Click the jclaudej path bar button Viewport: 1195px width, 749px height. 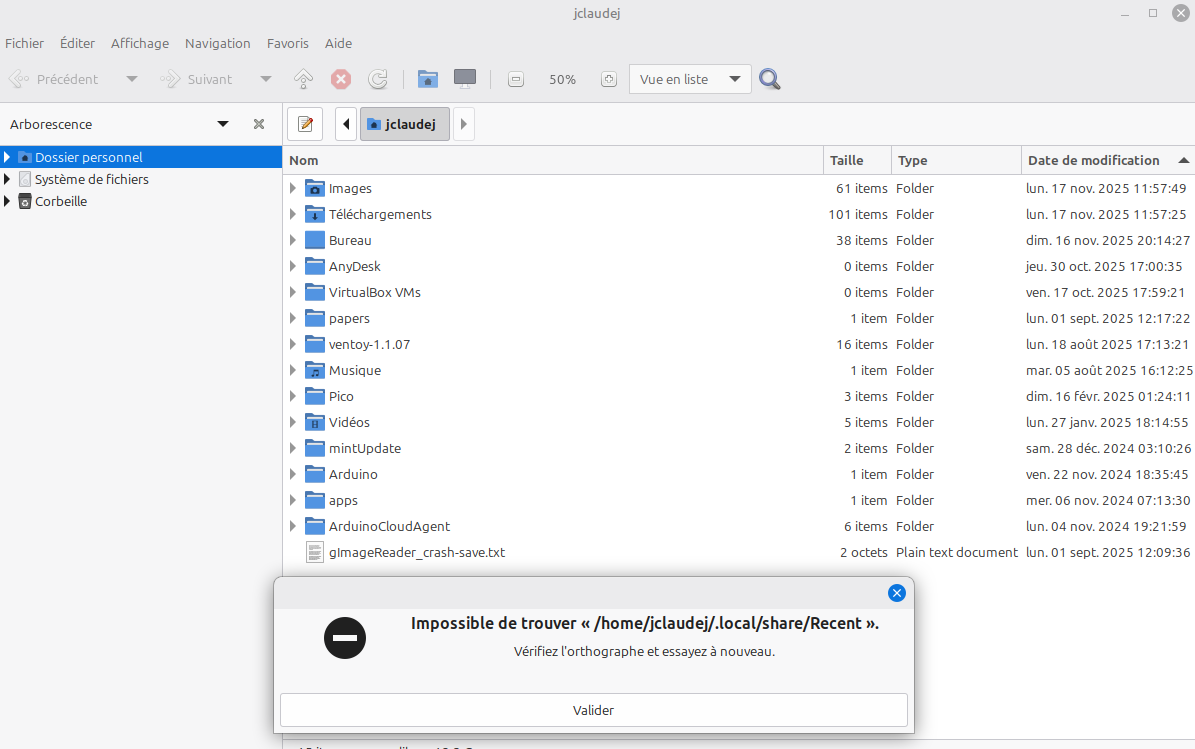(405, 124)
